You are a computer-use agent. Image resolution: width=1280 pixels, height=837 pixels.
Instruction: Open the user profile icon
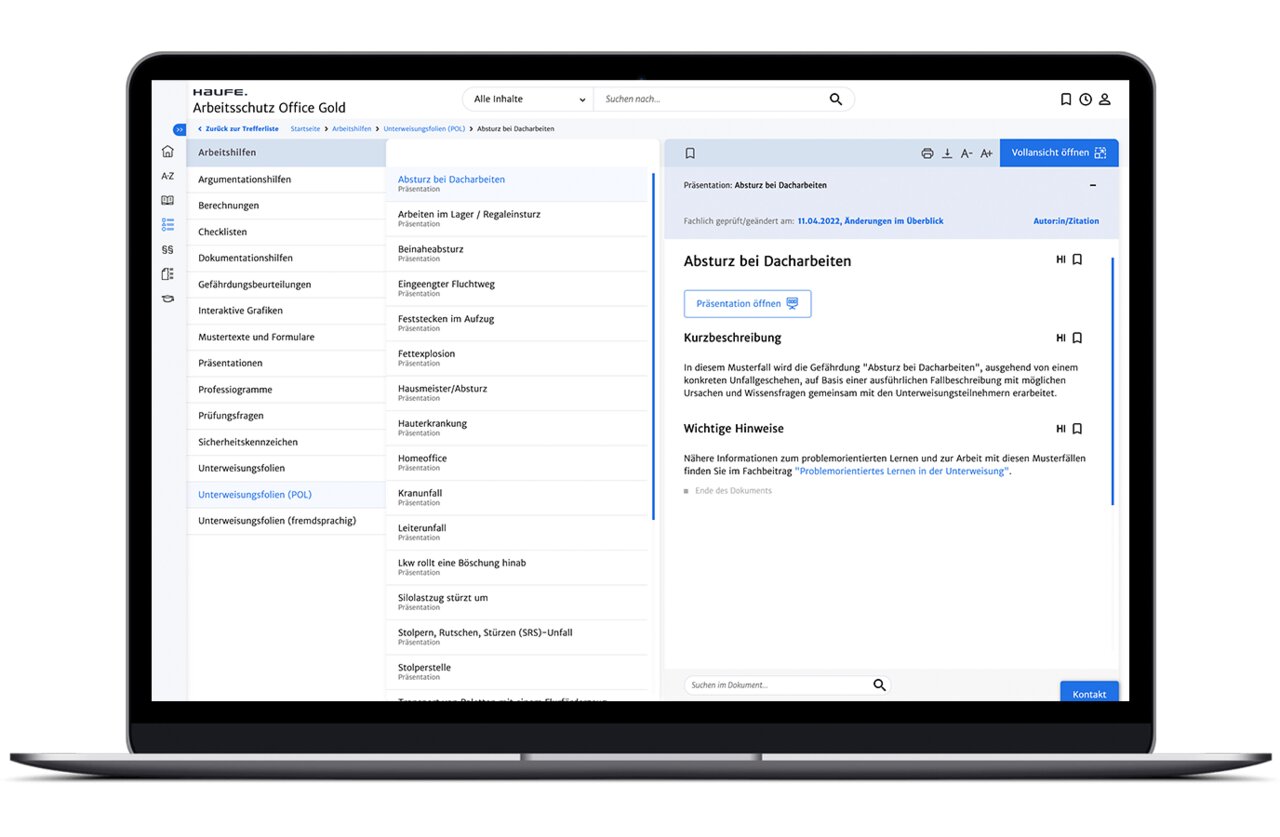tap(1105, 100)
